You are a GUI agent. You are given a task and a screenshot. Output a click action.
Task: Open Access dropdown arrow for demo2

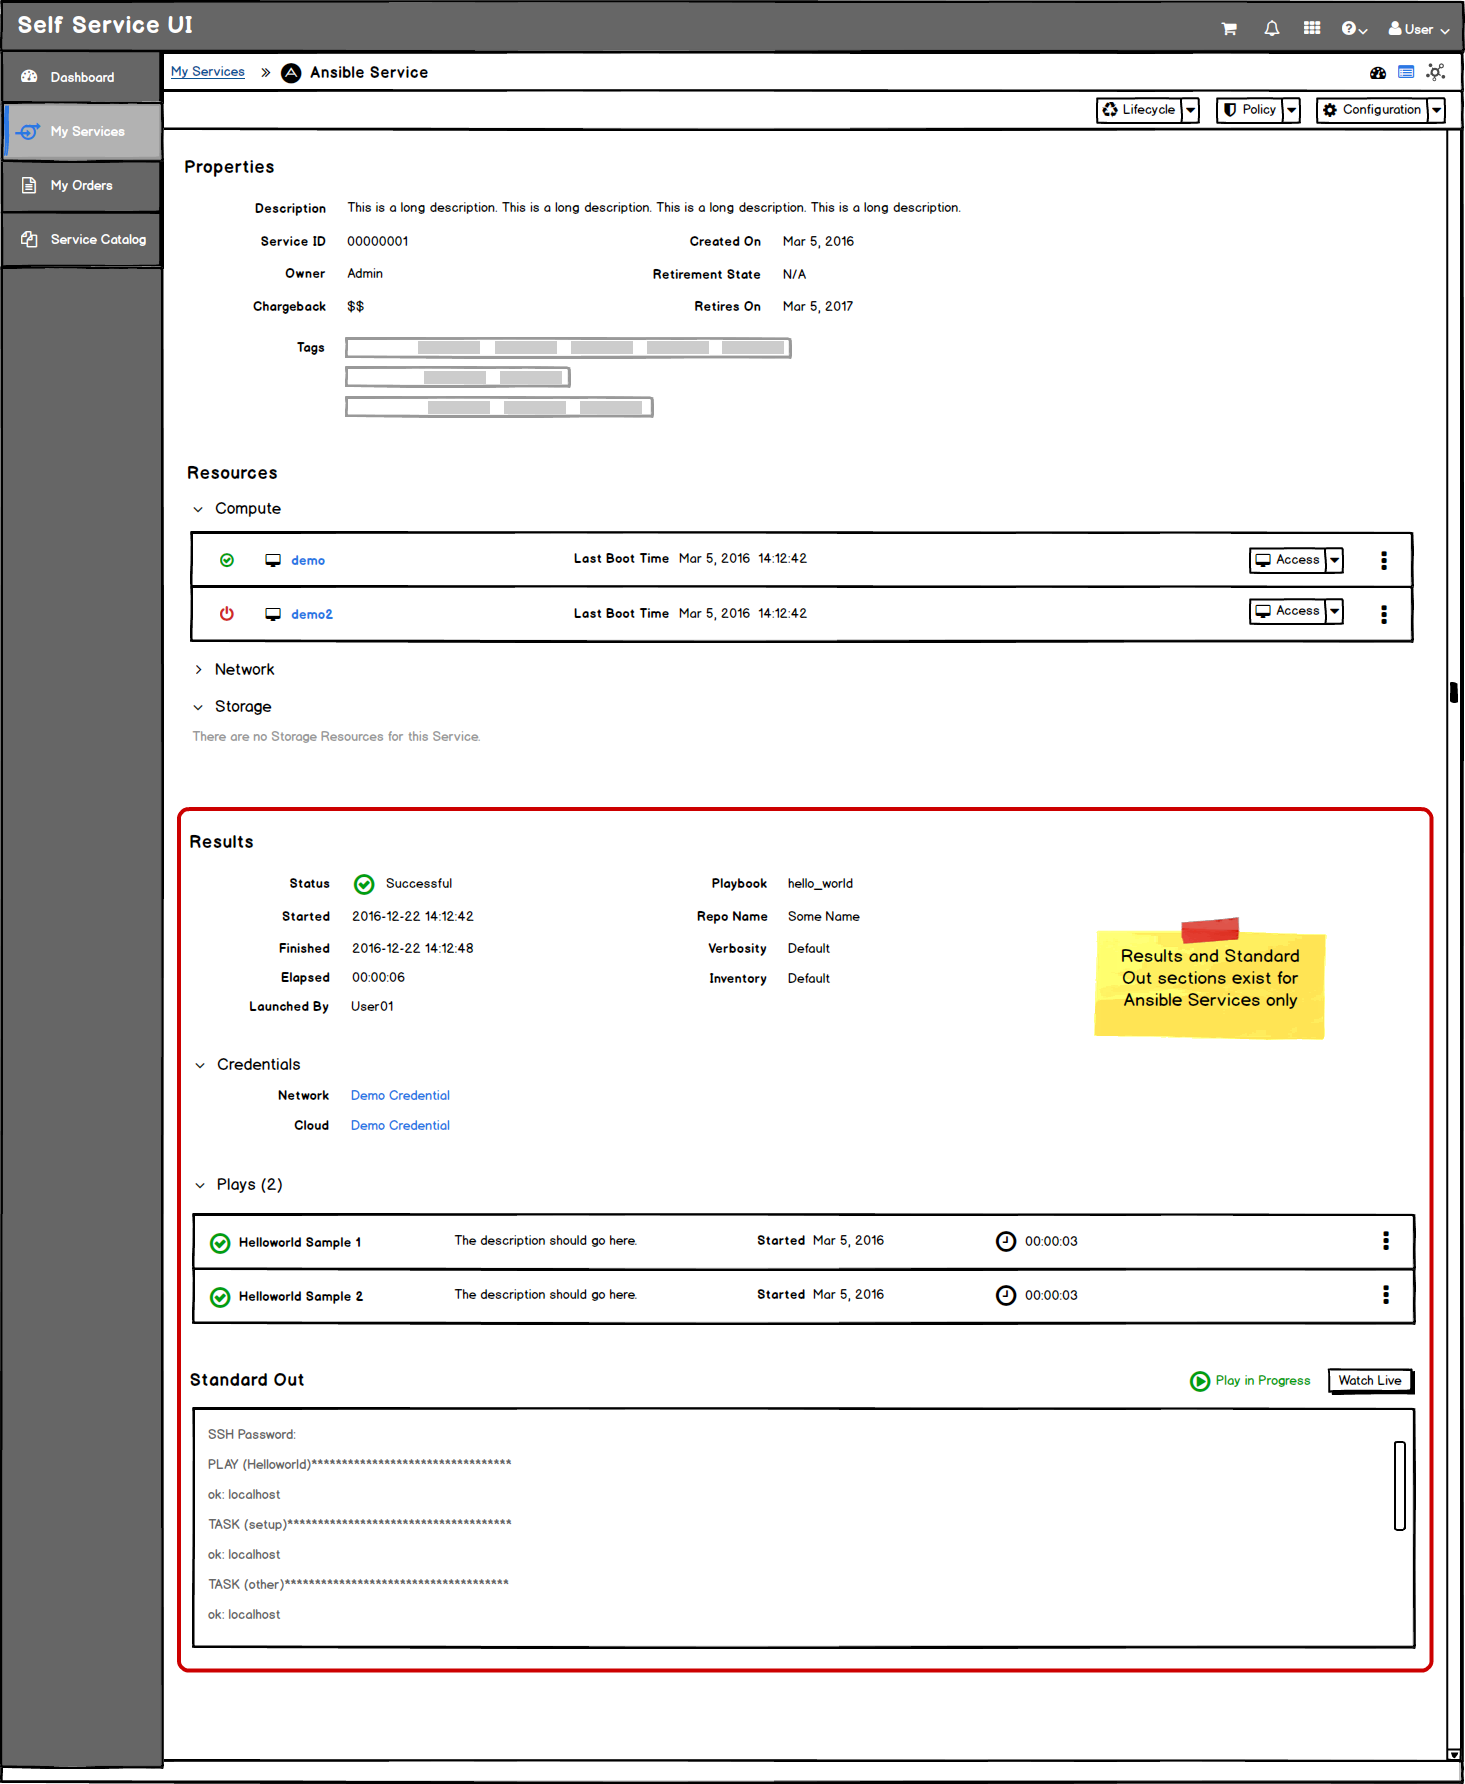point(1334,611)
